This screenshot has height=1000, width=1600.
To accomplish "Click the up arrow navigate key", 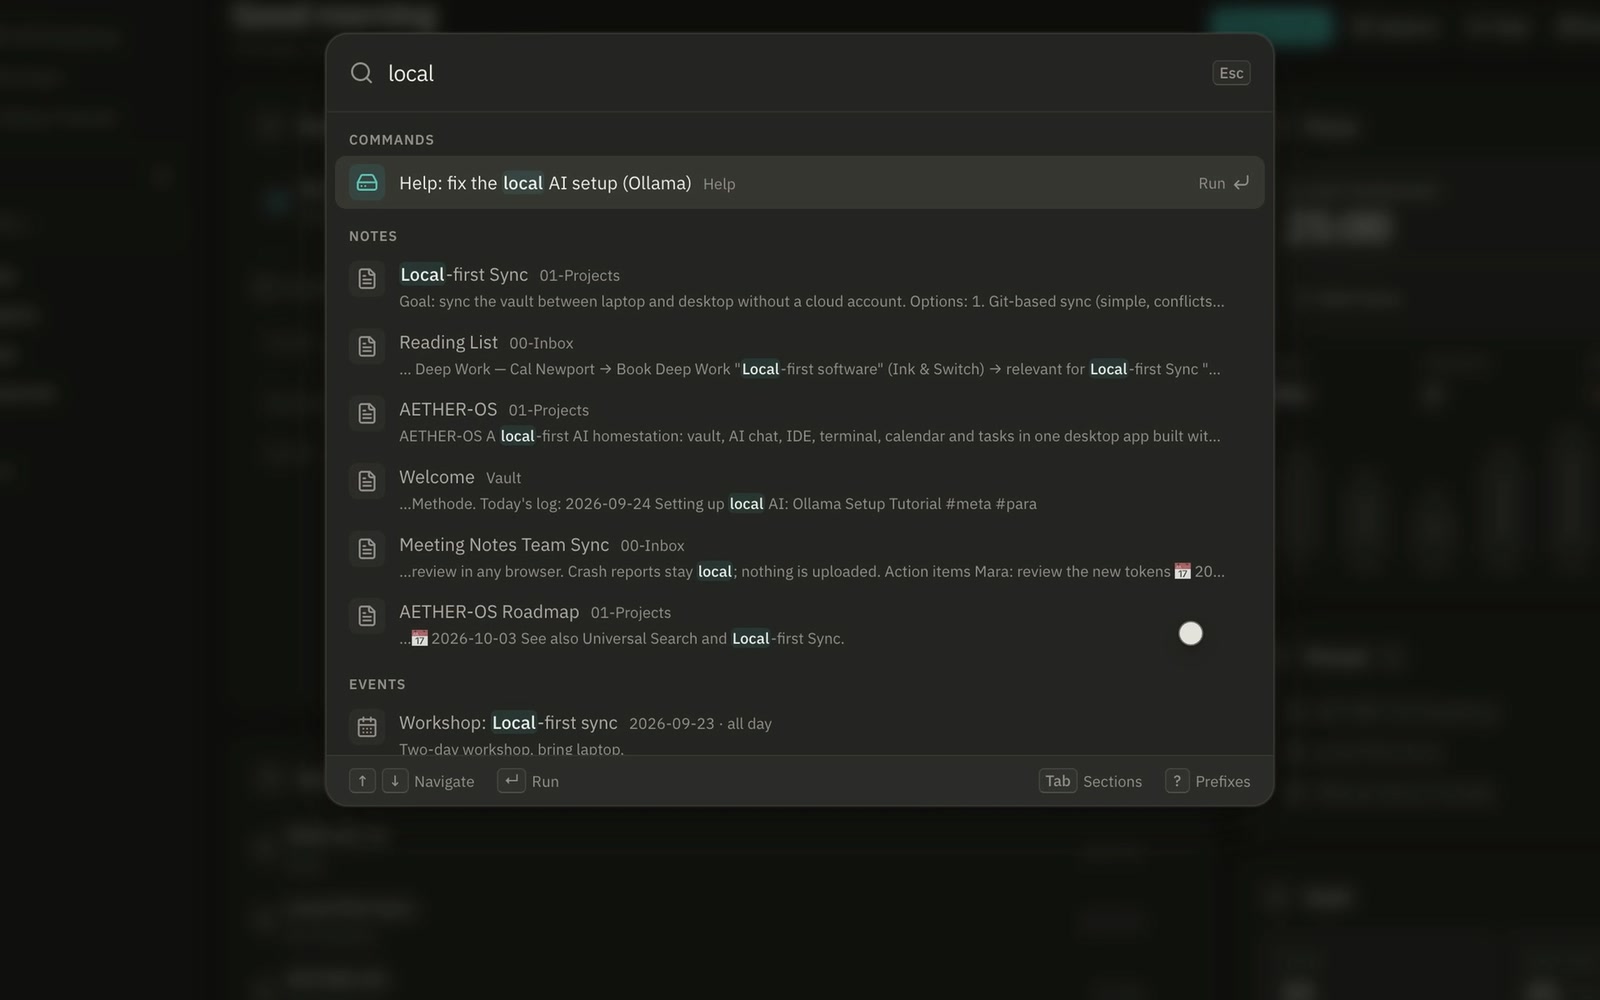I will click(x=362, y=781).
